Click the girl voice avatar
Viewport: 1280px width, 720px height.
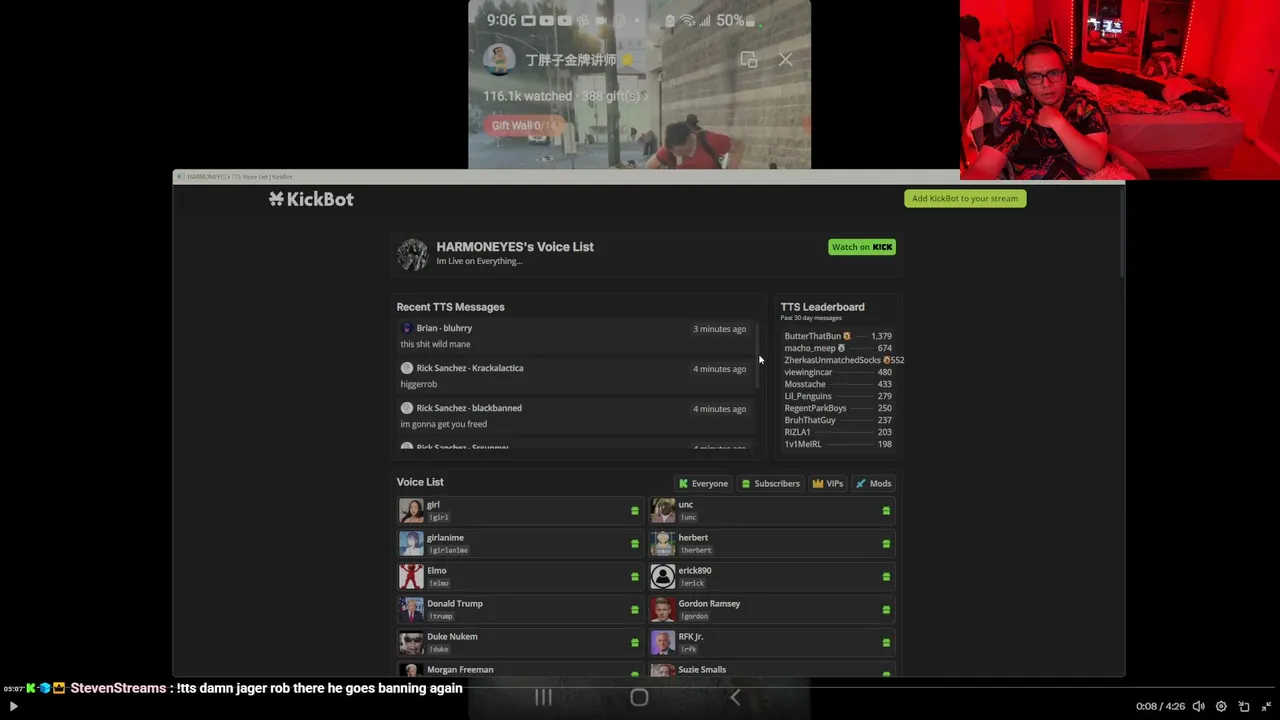(411, 511)
